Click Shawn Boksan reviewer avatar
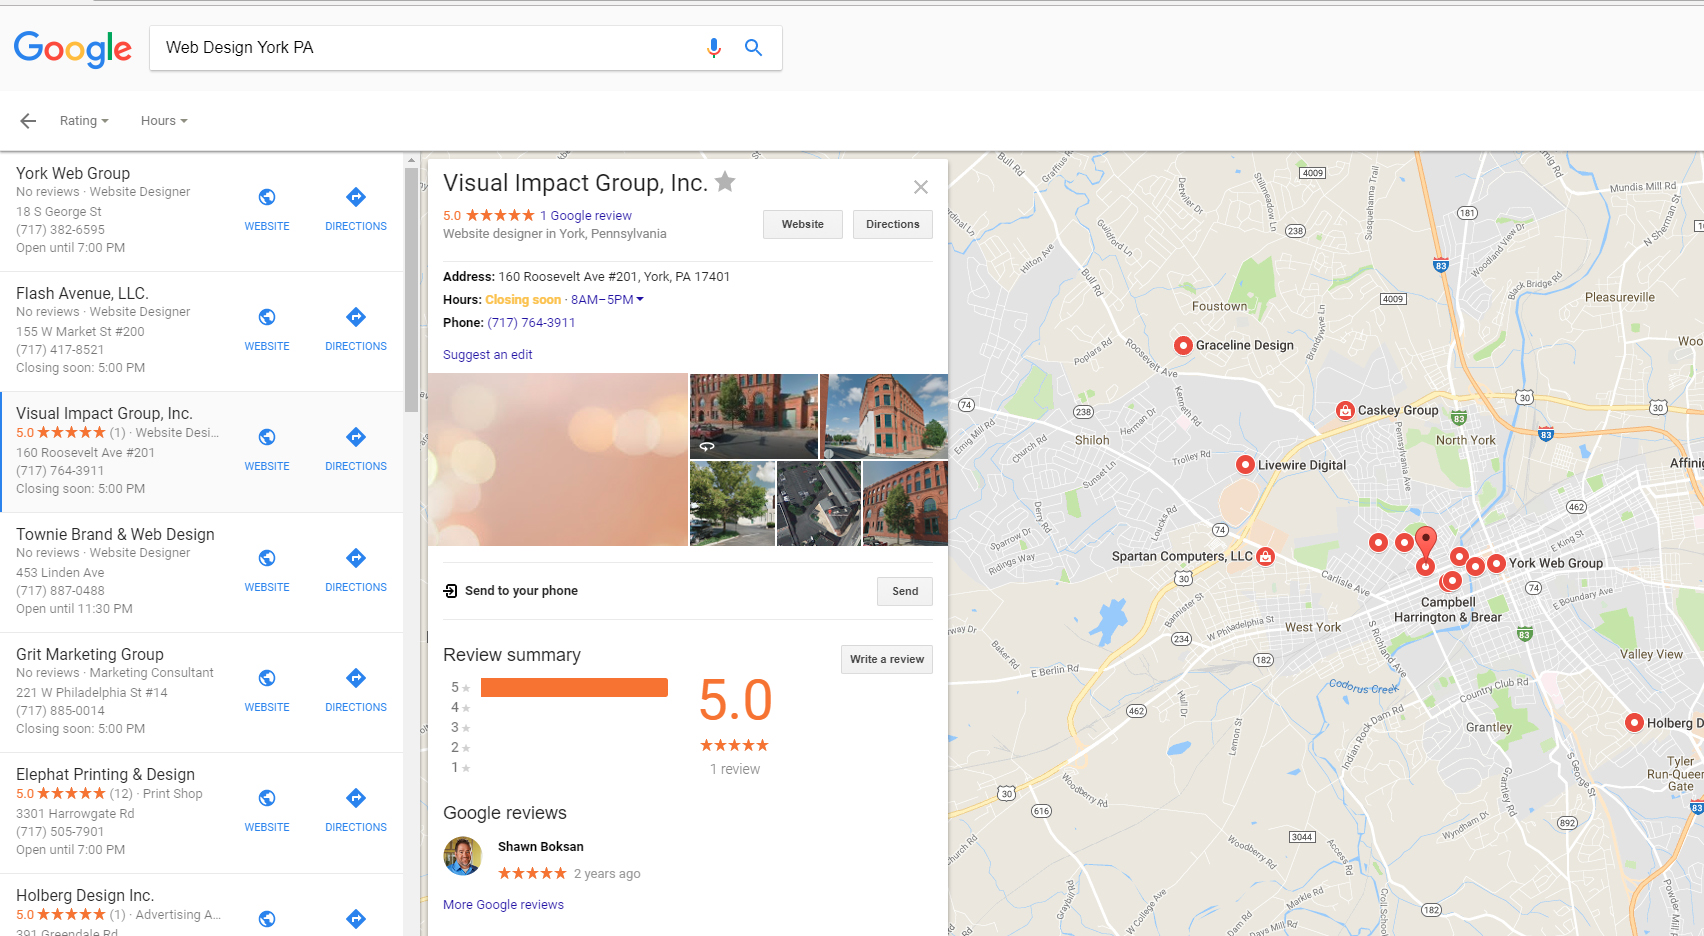Image resolution: width=1704 pixels, height=936 pixels. (463, 856)
